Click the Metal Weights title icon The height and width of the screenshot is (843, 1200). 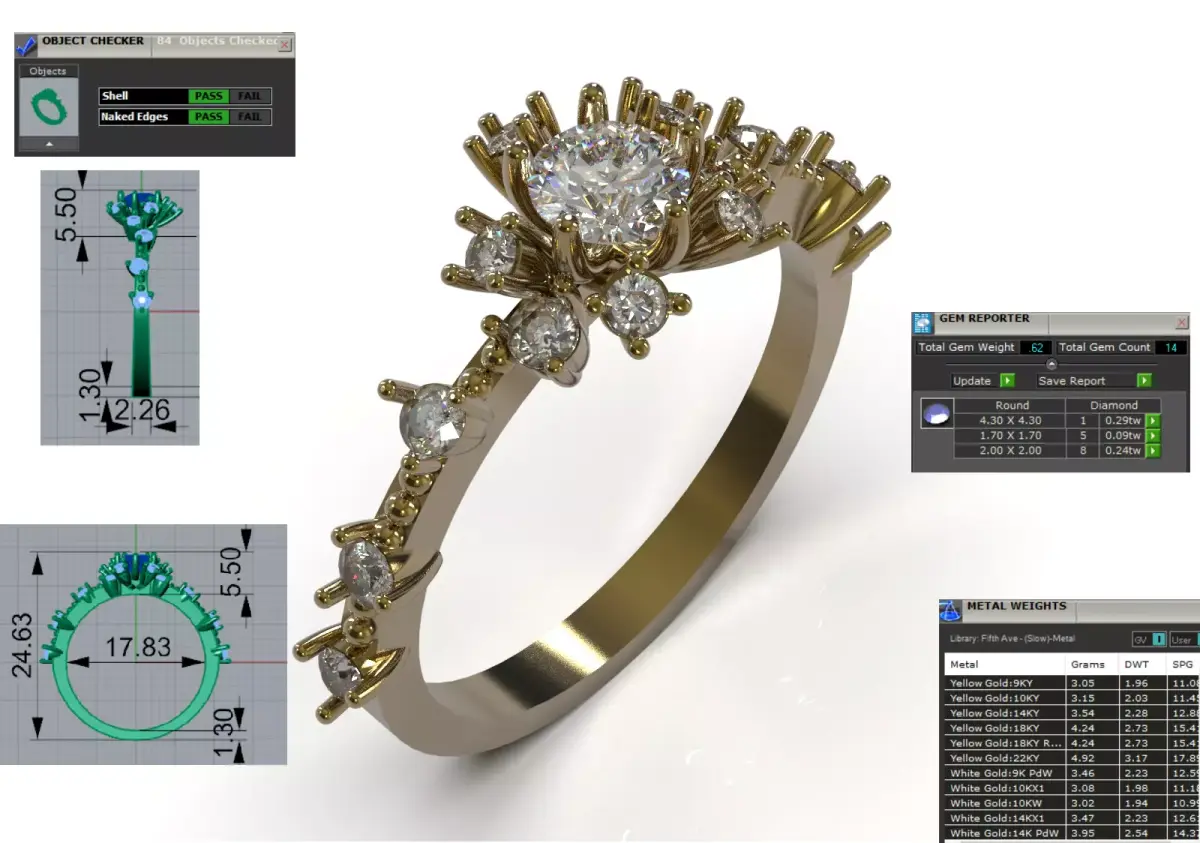tap(951, 609)
